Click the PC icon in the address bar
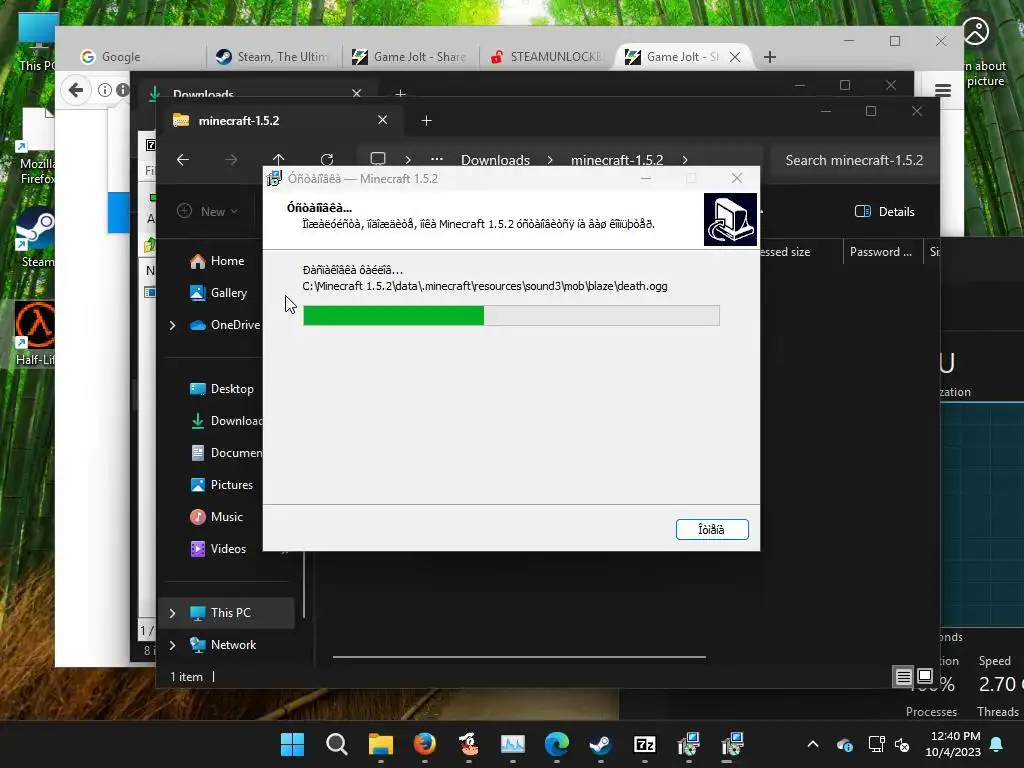Screen dimensions: 1024x768 (x=377, y=159)
